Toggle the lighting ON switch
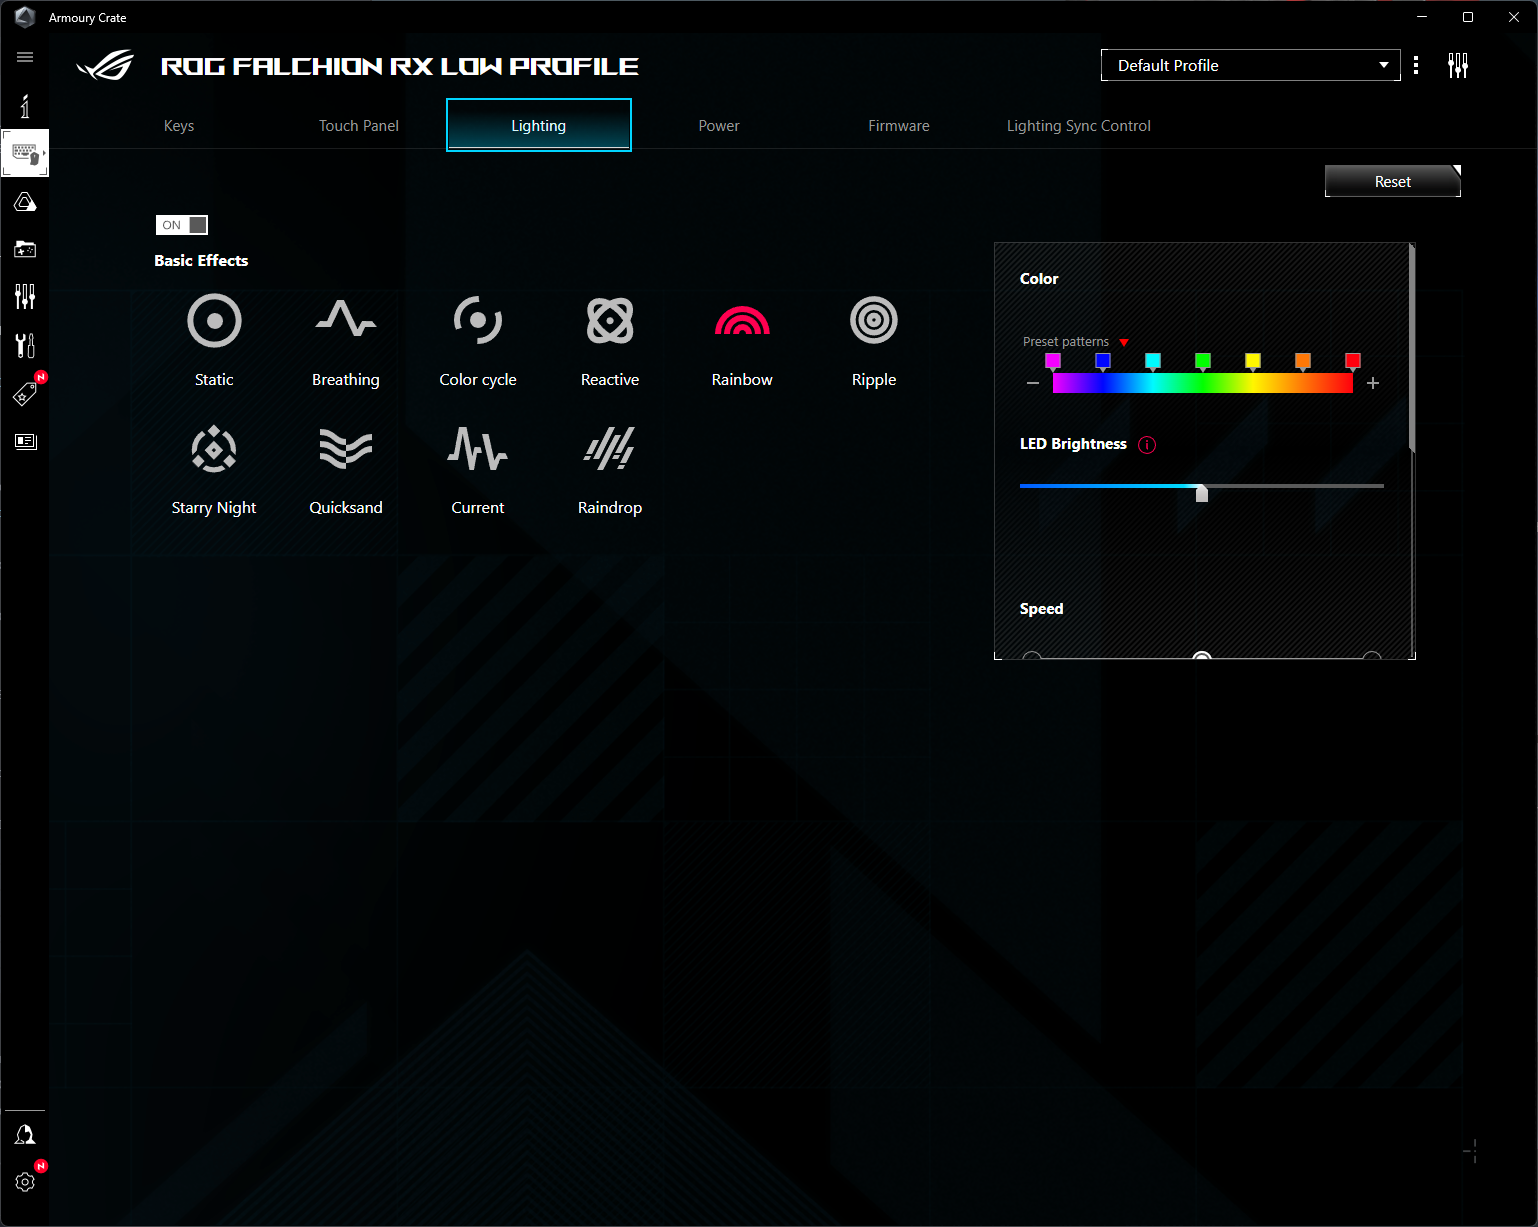 (182, 225)
